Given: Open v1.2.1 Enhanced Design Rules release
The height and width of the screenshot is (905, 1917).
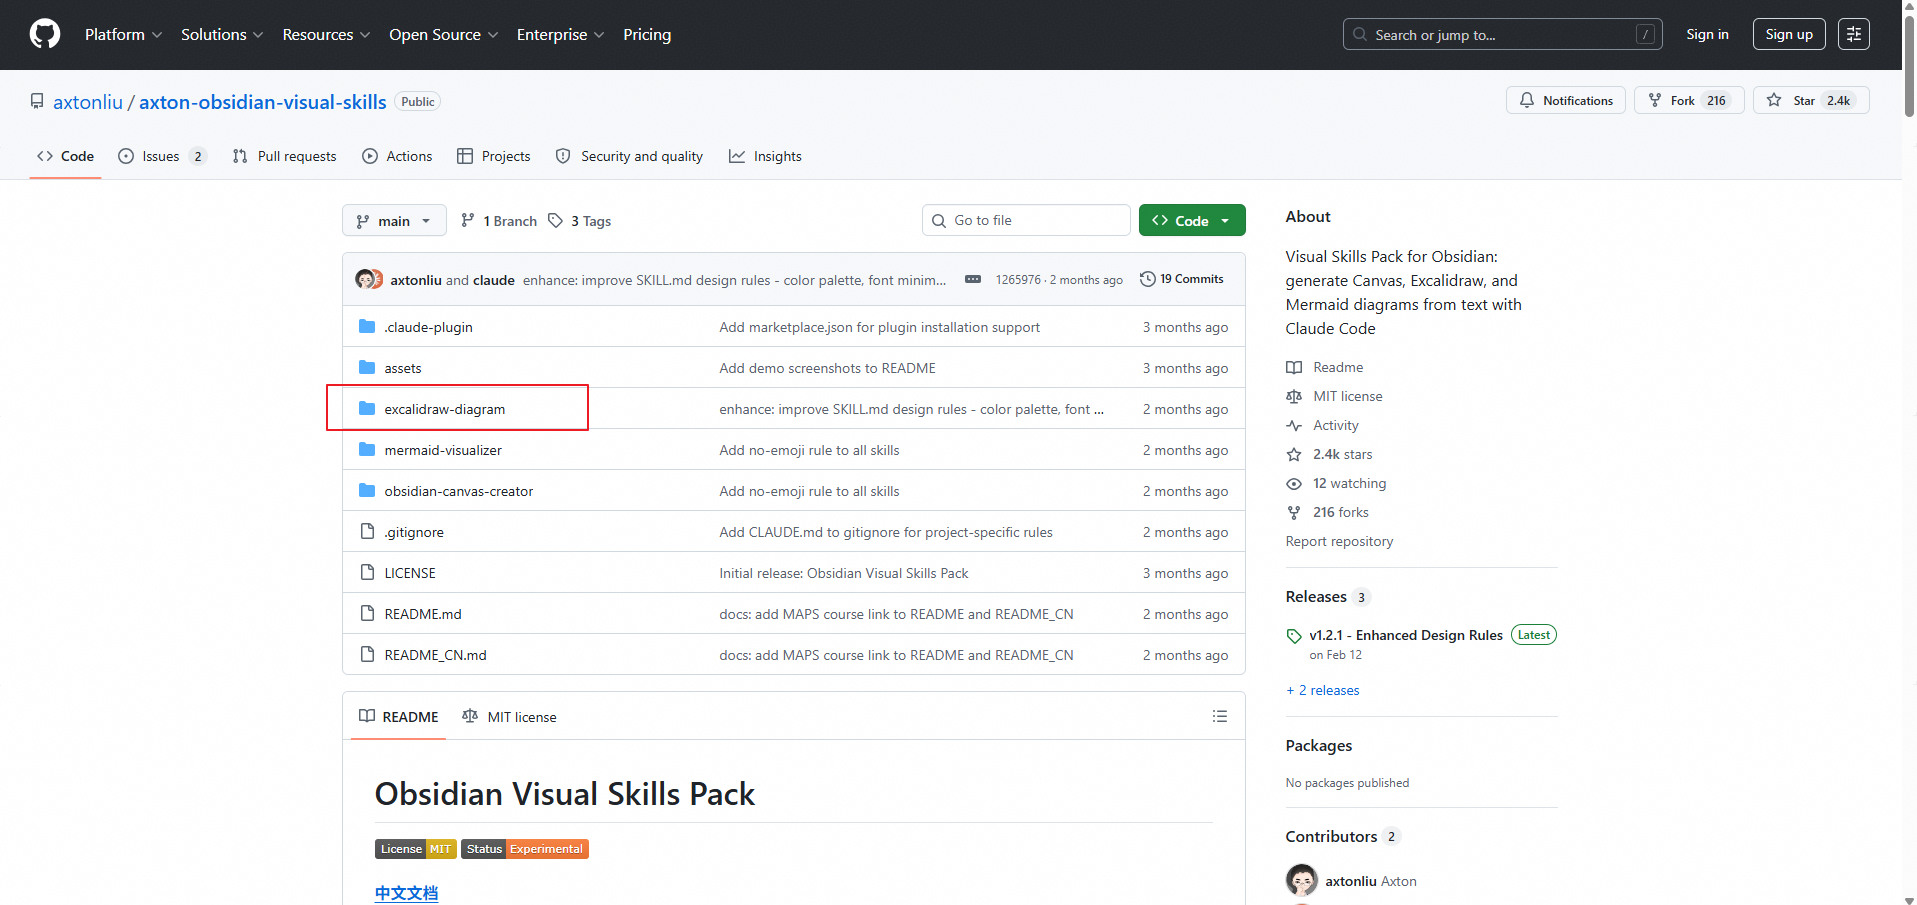Looking at the screenshot, I should tap(1406, 635).
